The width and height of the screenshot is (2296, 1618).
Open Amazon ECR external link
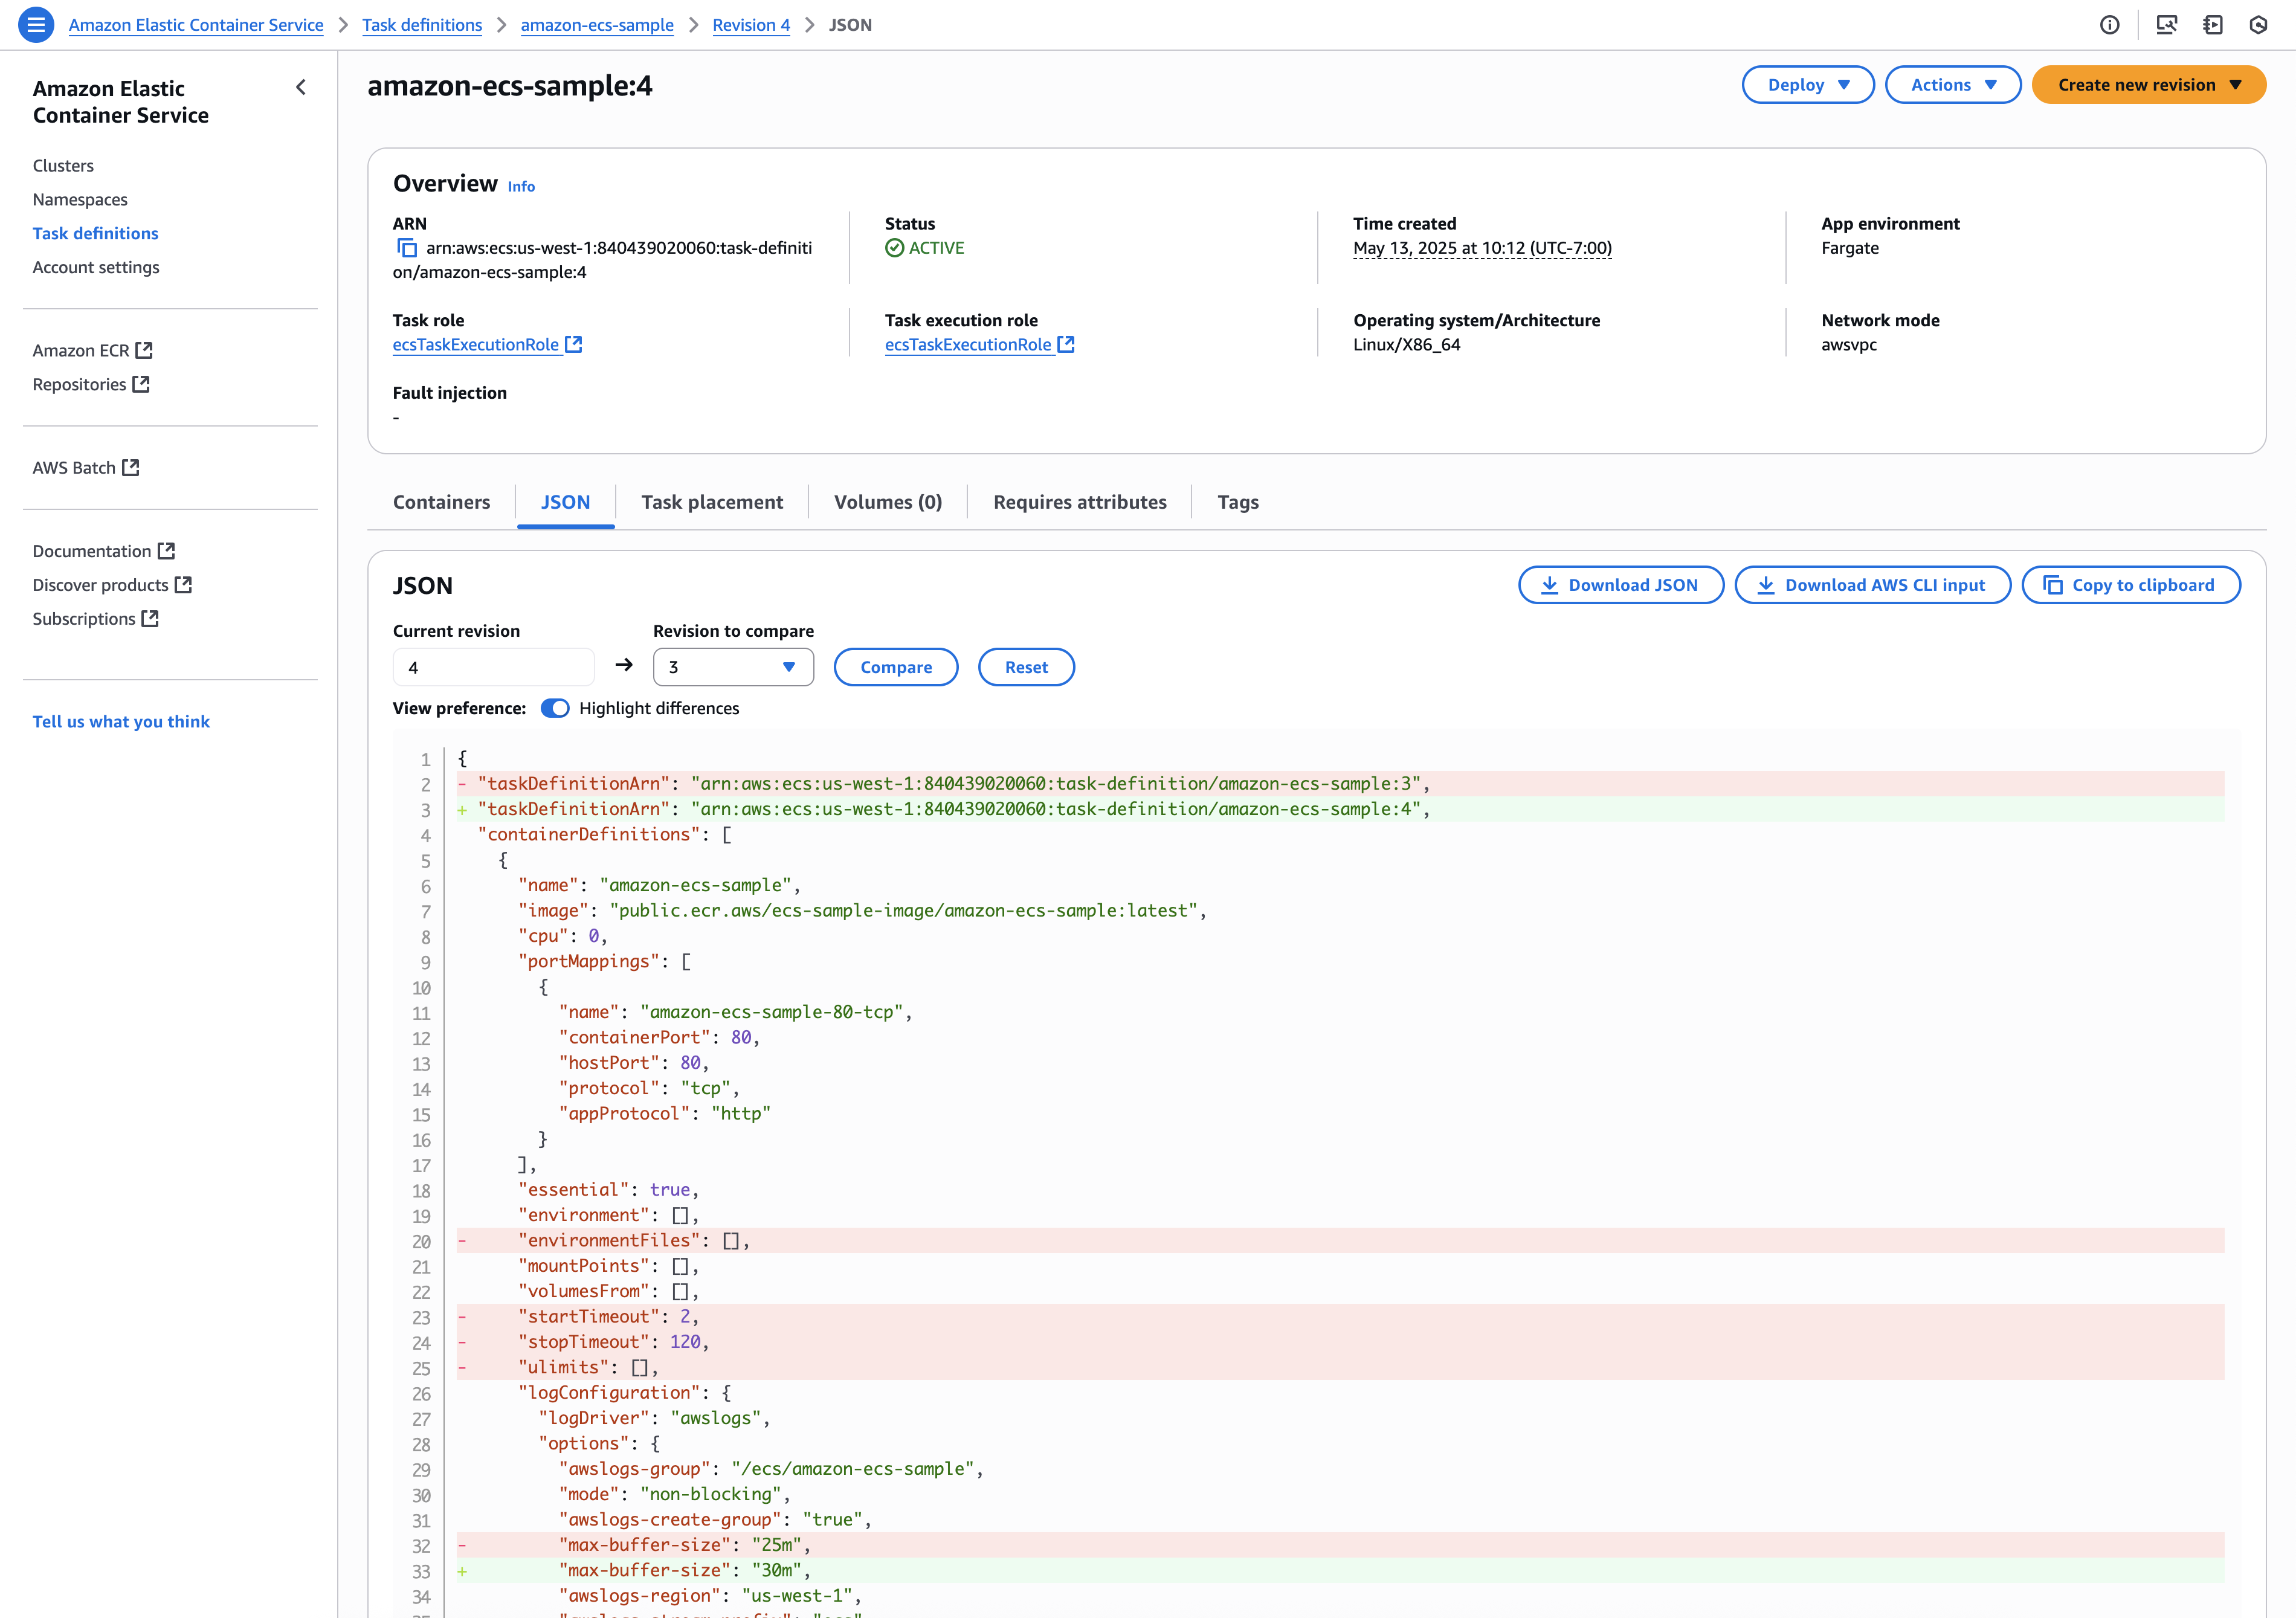[92, 350]
